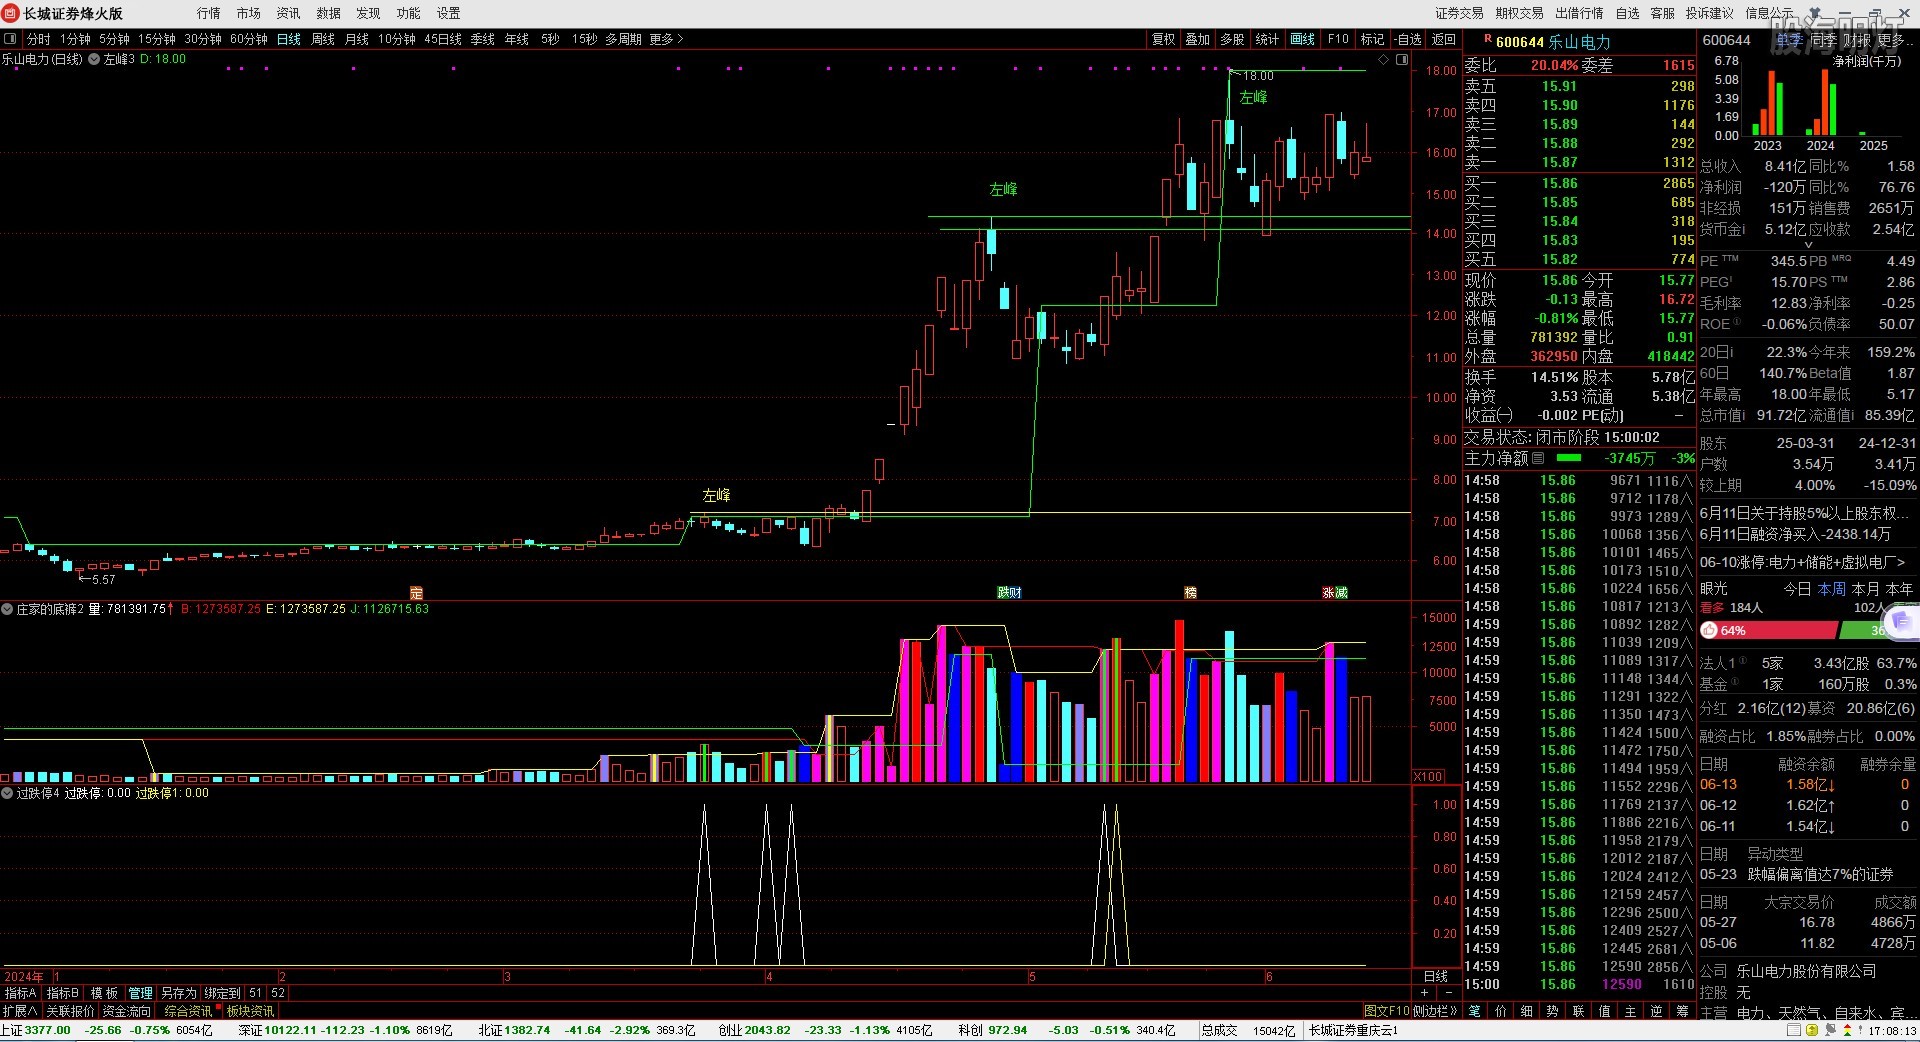This screenshot has height=1042, width=1920.
Task: Switch to the 周线 weekly chart
Action: 323,39
